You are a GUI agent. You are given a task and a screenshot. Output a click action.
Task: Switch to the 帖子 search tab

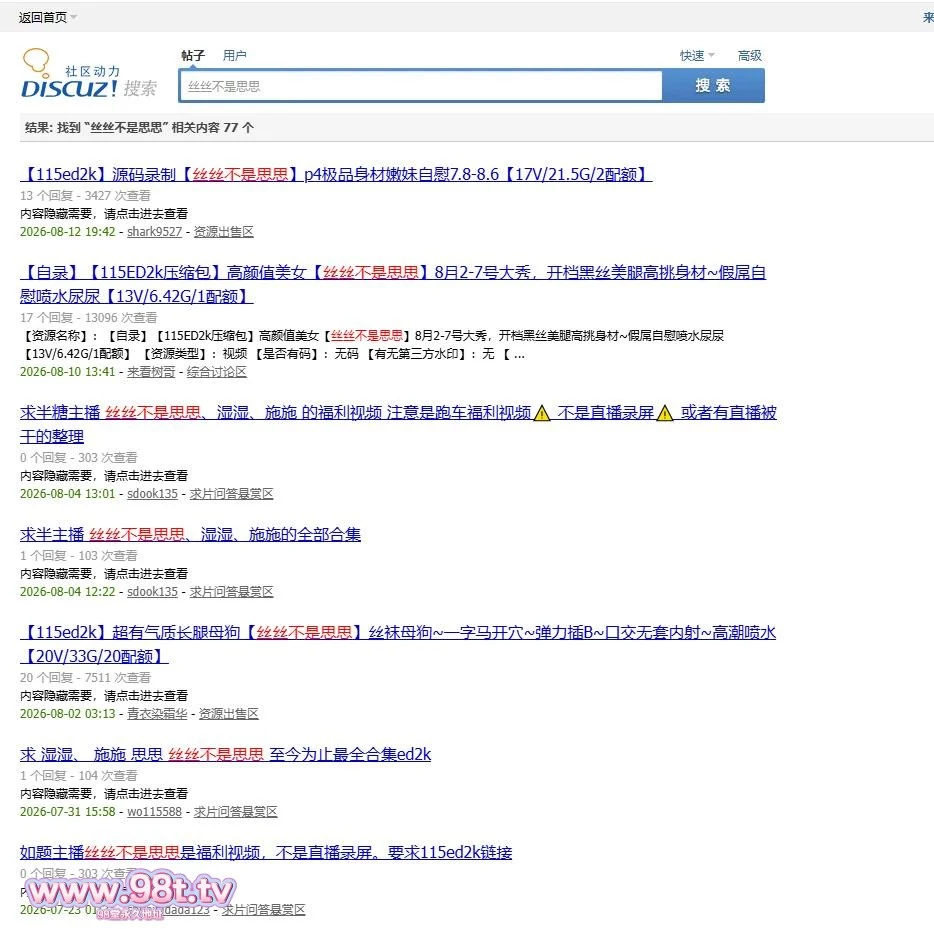pos(192,55)
